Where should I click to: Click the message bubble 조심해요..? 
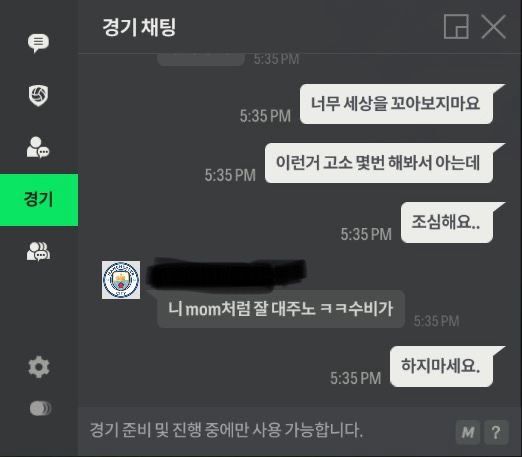447,222
